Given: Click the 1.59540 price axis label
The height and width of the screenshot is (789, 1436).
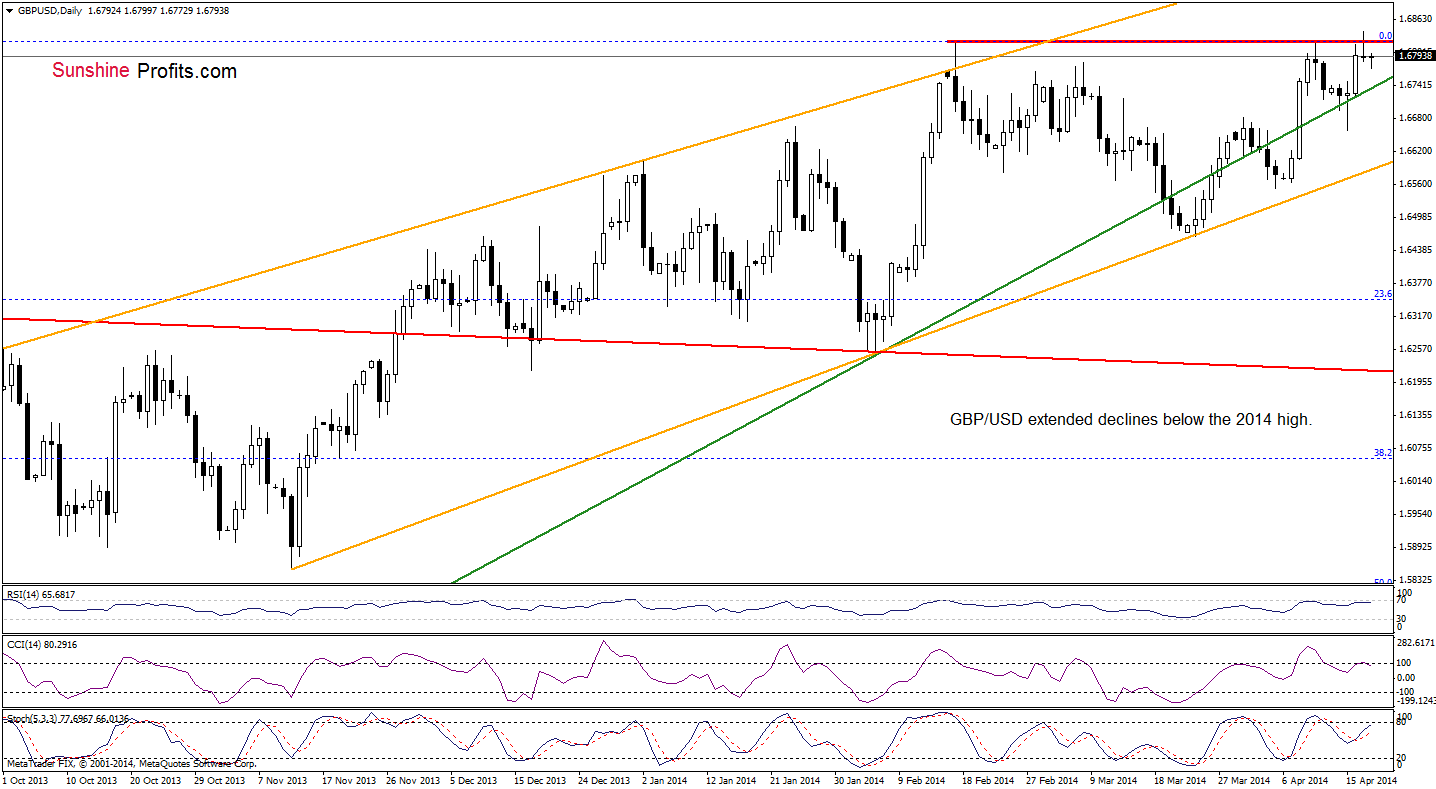Looking at the screenshot, I should 1416,514.
